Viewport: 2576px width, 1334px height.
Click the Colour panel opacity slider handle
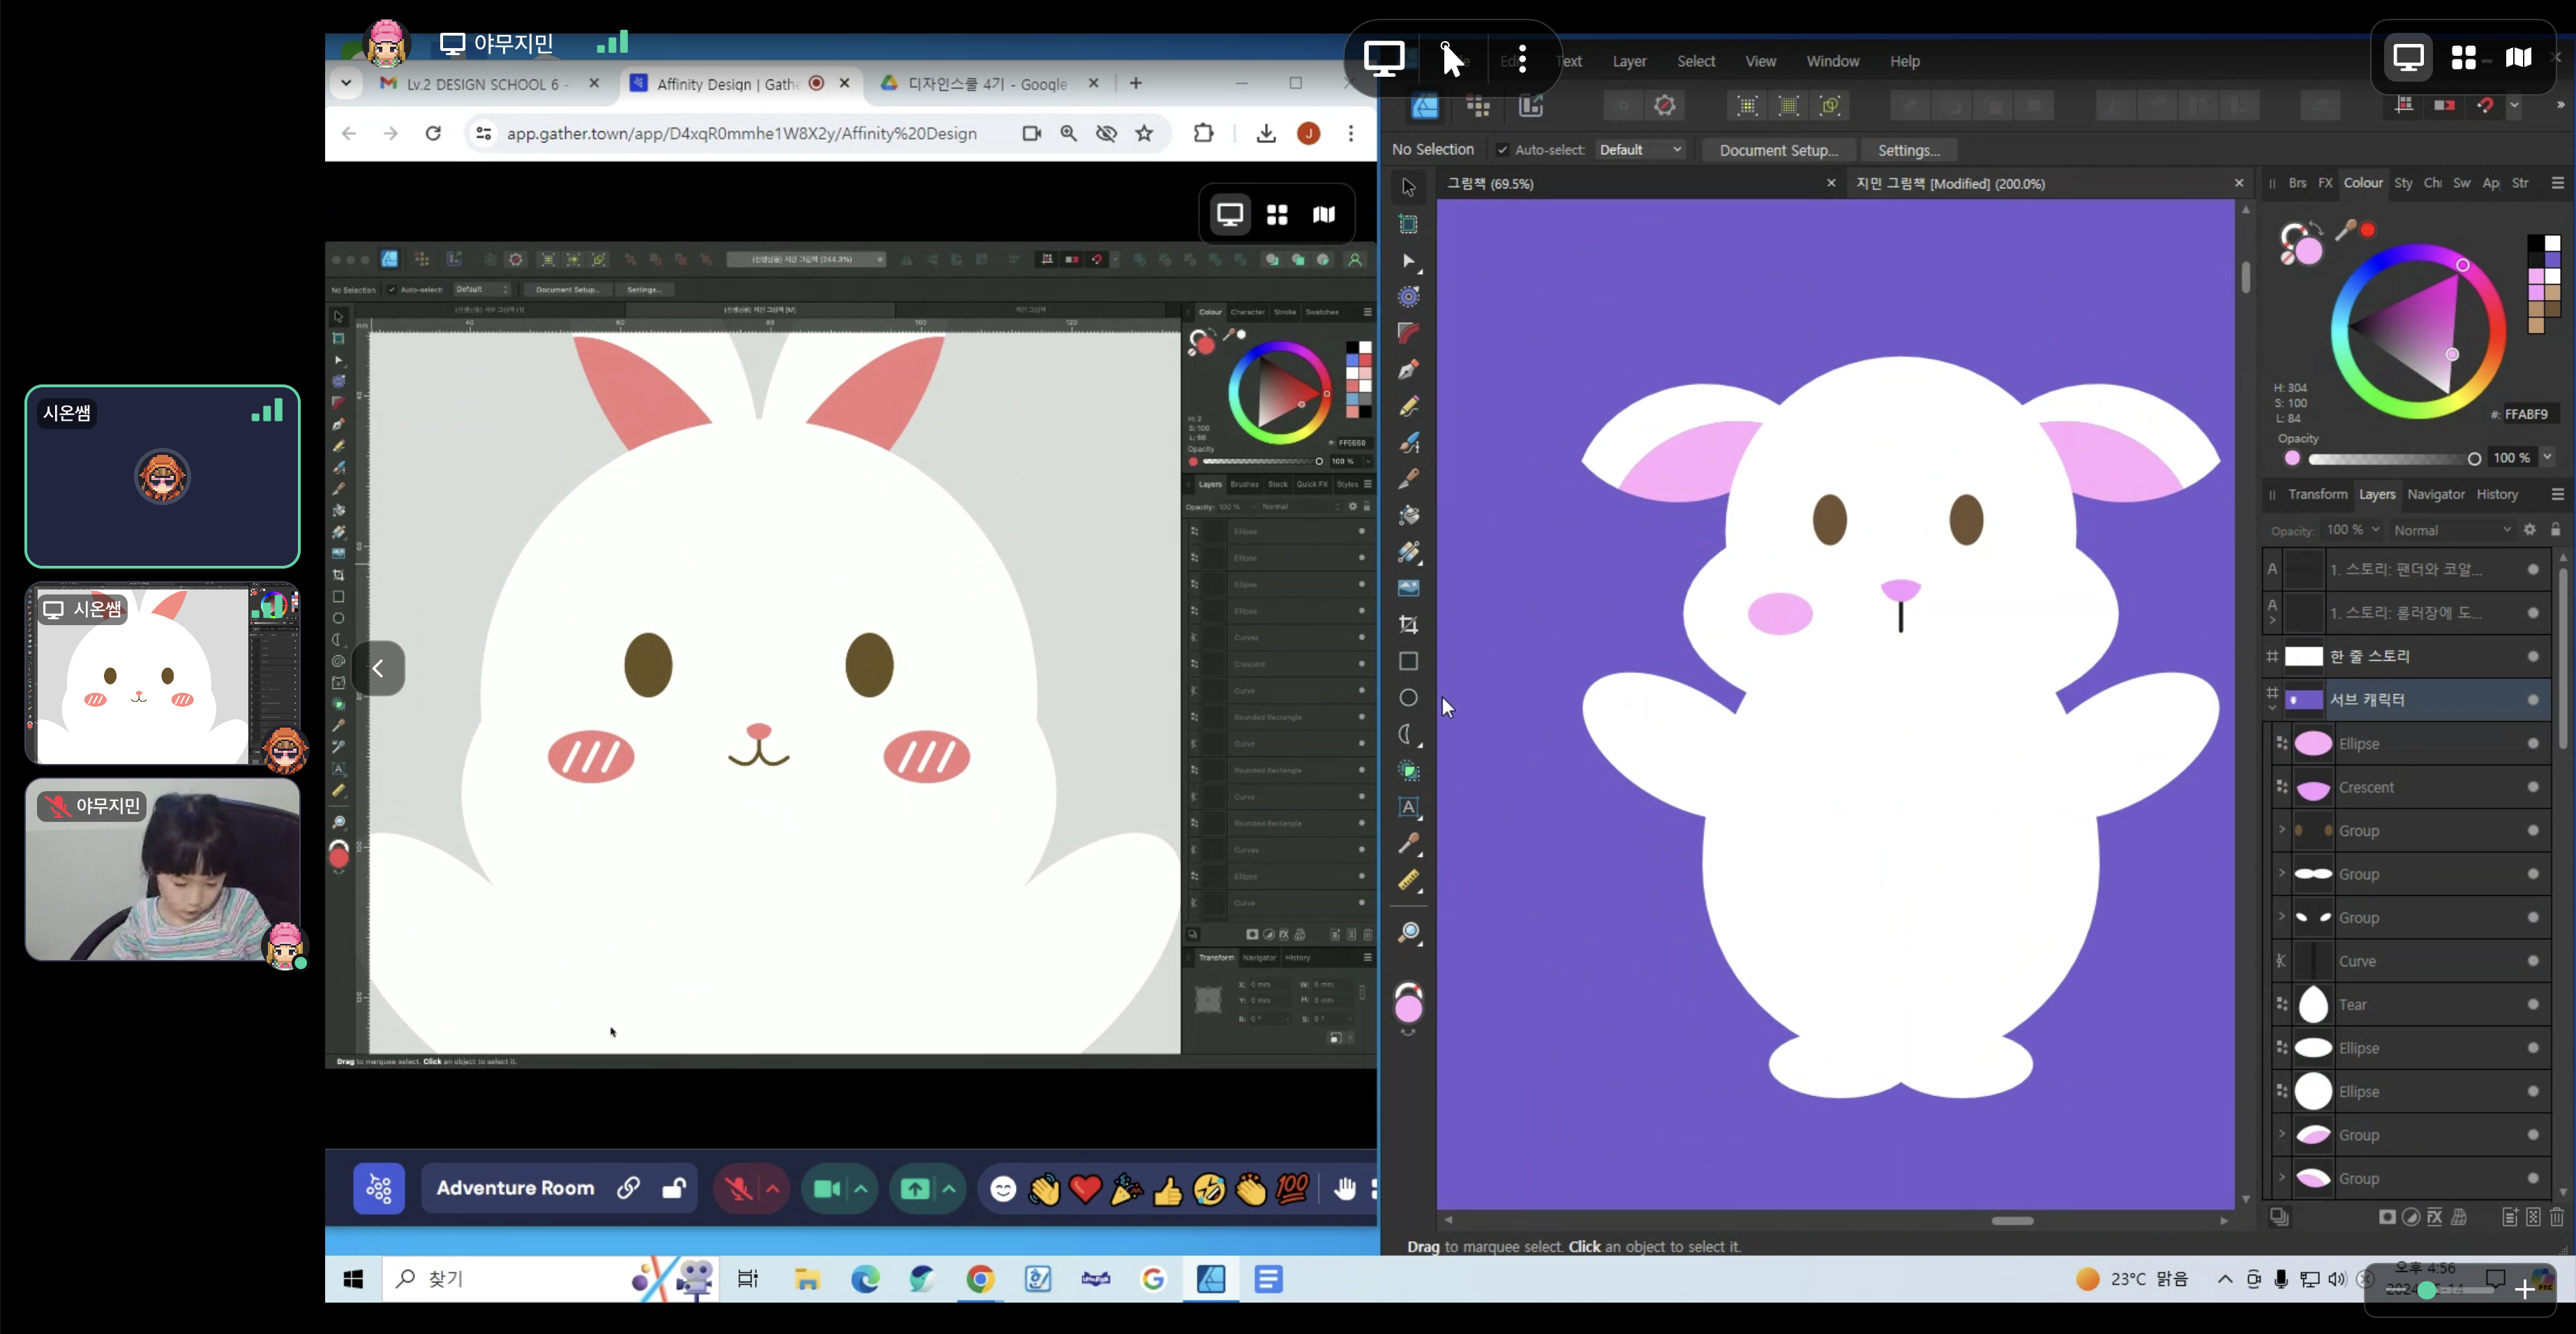click(x=2474, y=458)
